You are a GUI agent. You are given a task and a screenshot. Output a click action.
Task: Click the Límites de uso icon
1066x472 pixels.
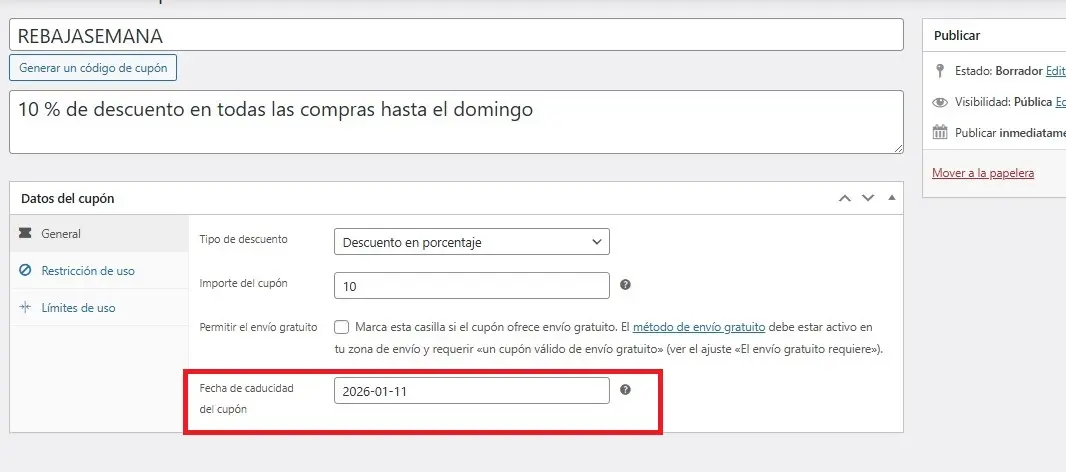click(x=25, y=308)
